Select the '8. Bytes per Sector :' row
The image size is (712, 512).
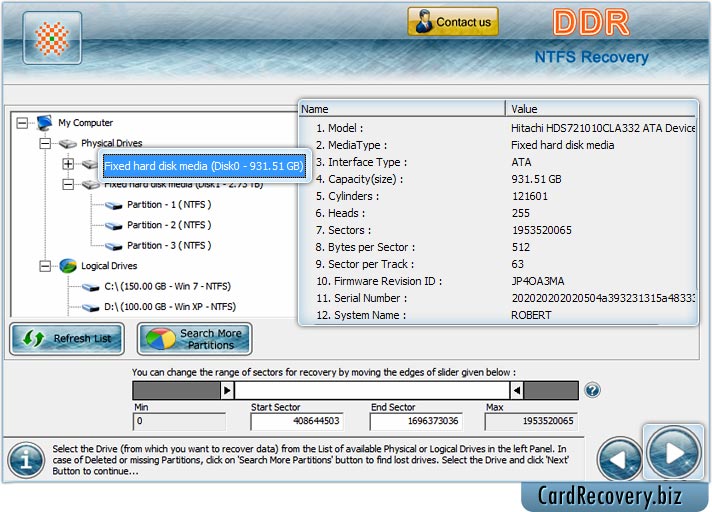tap(497, 247)
